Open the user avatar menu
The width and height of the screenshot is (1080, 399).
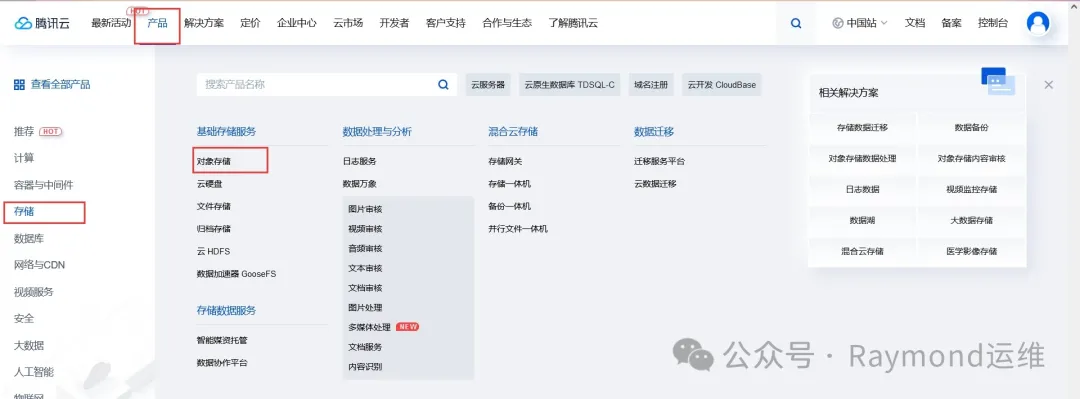click(x=1037, y=23)
